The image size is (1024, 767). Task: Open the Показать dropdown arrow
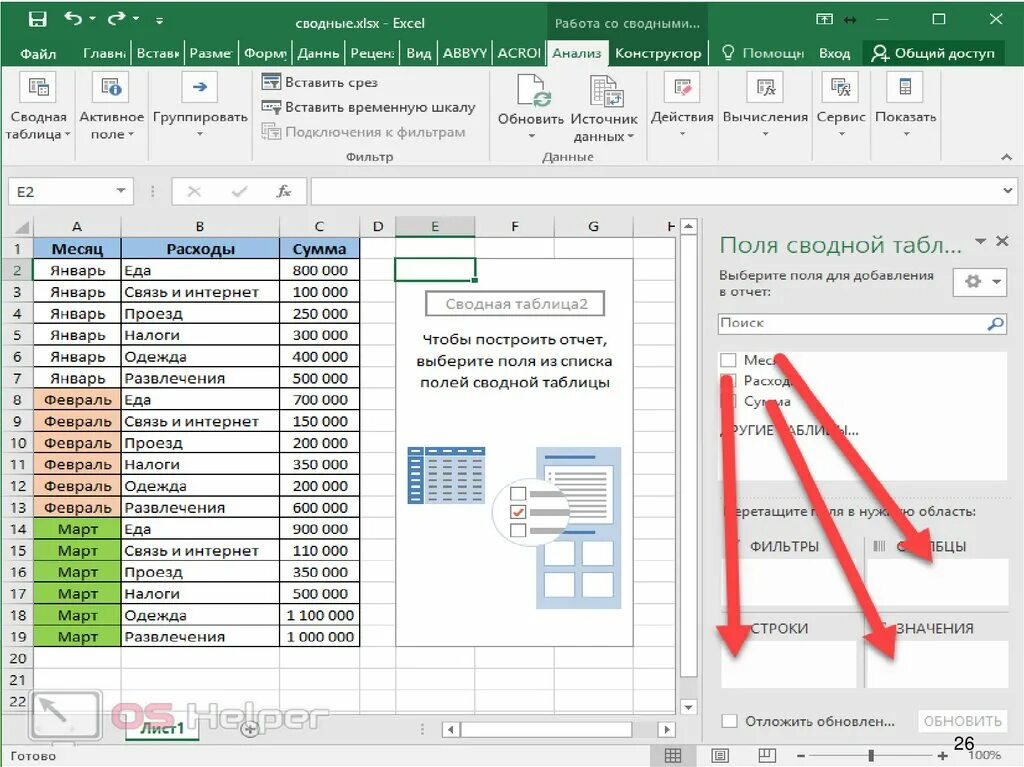tap(906, 134)
